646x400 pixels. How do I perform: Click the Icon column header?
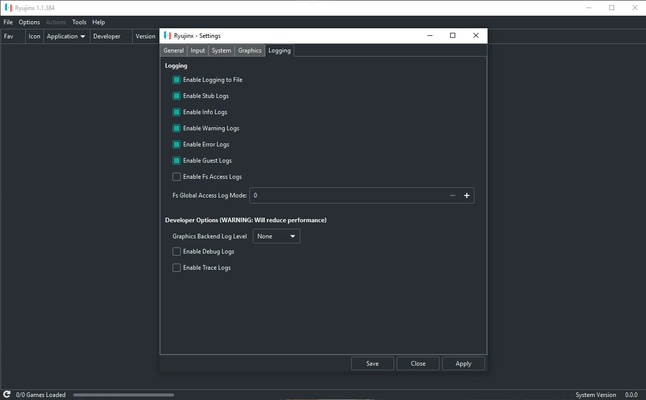(x=34, y=36)
